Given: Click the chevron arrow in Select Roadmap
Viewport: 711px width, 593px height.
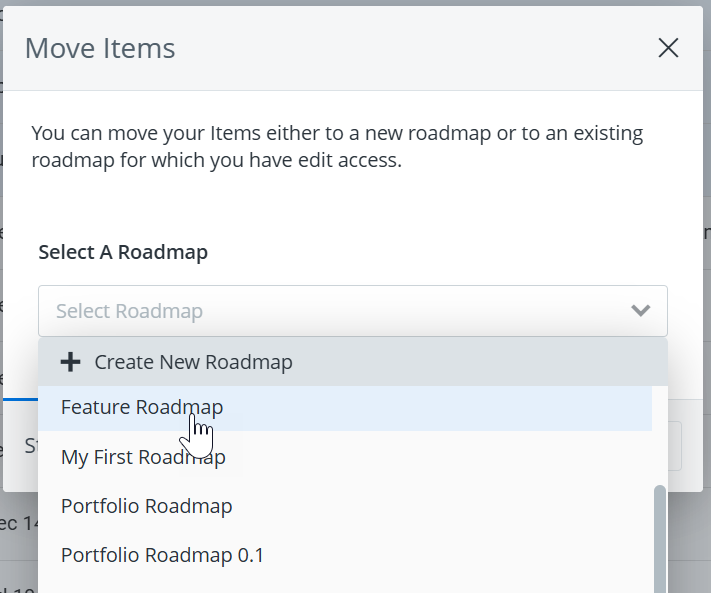Looking at the screenshot, I should 641,311.
